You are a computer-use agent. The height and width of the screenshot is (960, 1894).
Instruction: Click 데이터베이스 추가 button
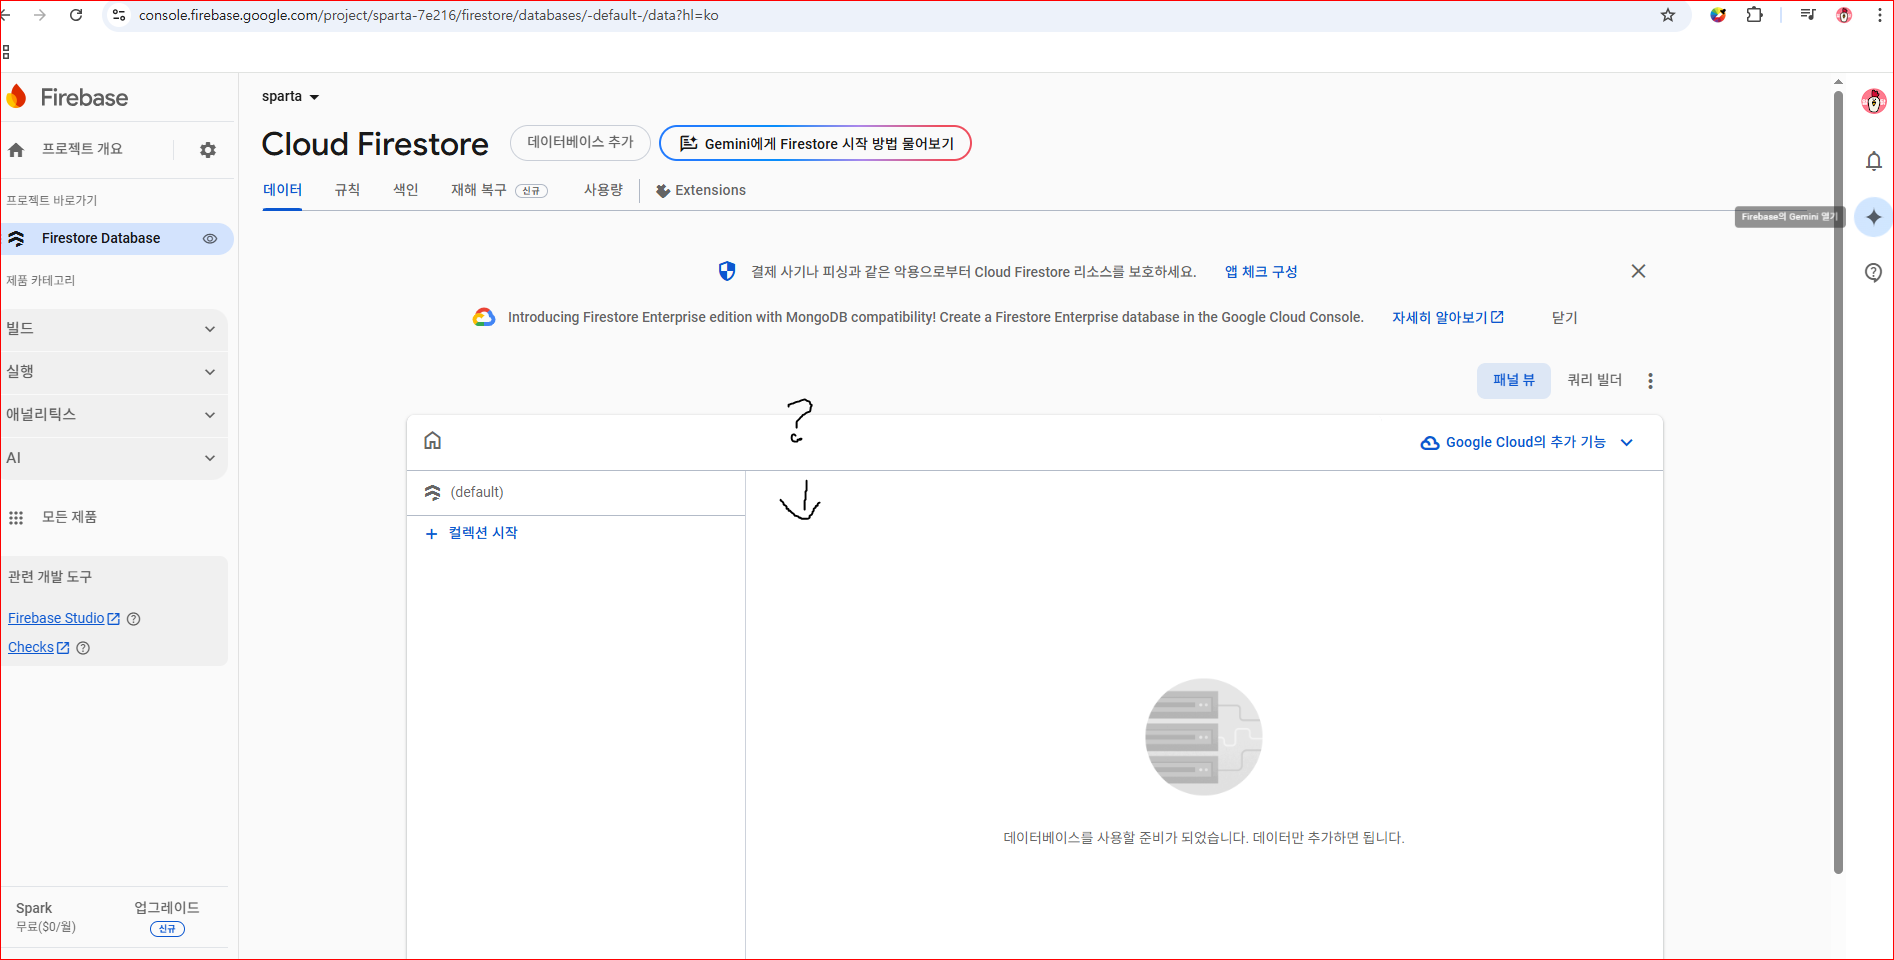point(580,143)
